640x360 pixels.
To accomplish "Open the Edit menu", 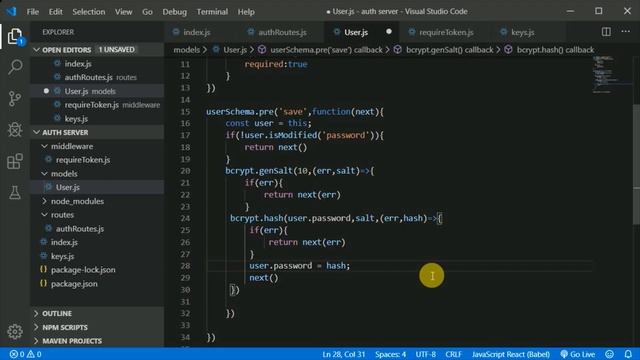I will [x=56, y=11].
